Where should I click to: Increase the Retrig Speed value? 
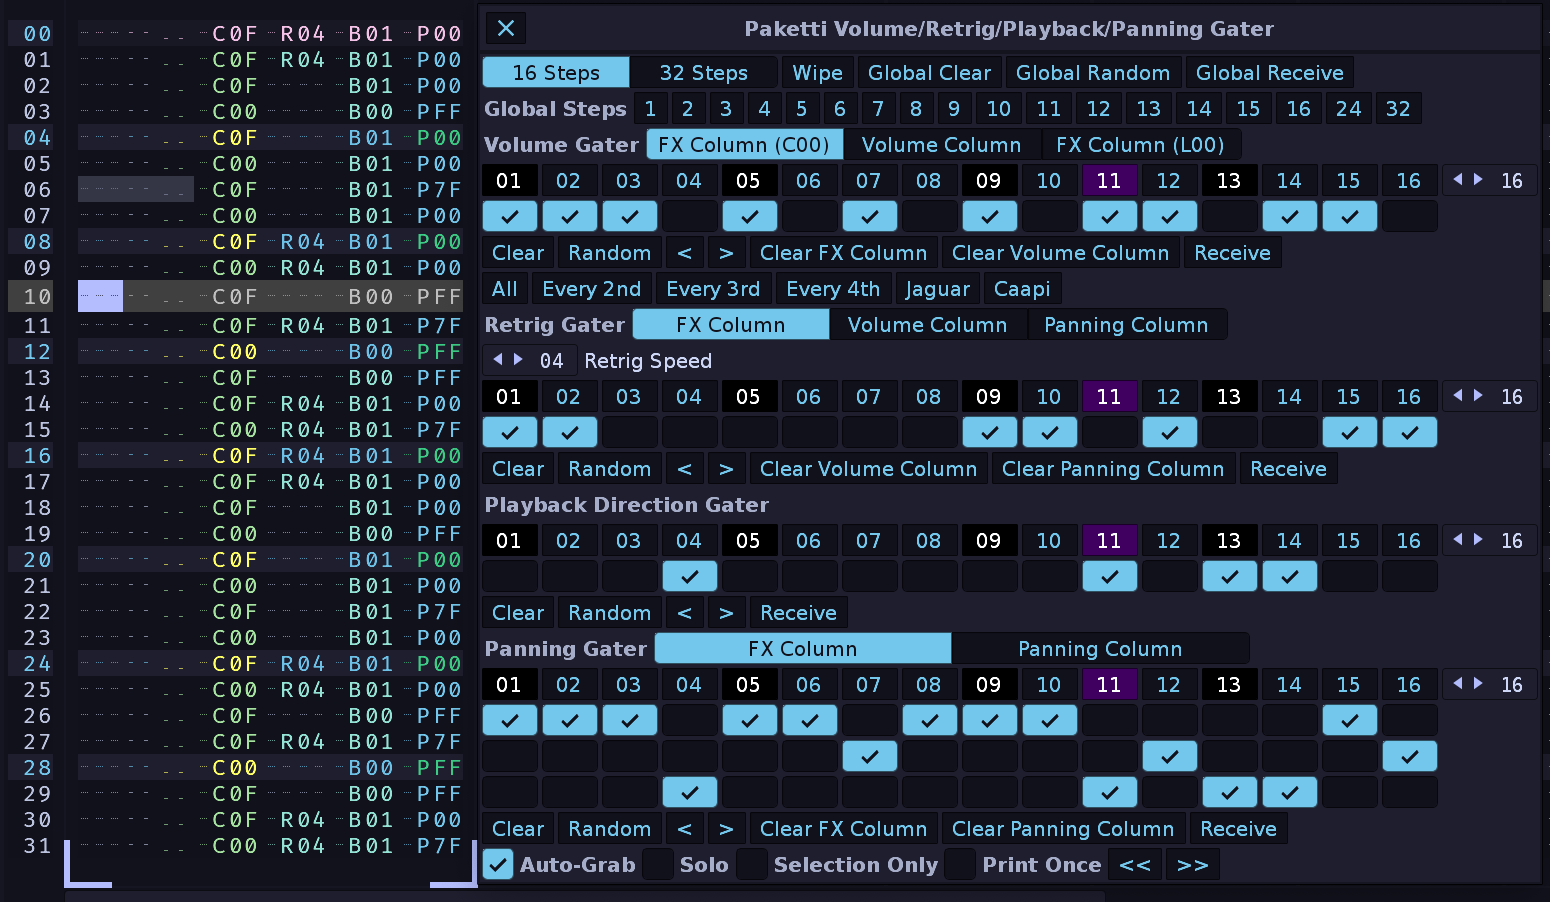point(518,360)
